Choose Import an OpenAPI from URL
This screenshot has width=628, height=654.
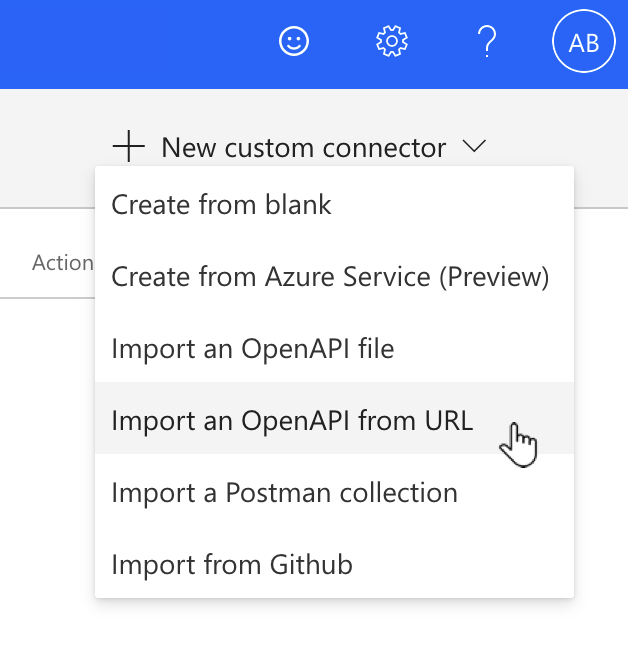(x=292, y=421)
